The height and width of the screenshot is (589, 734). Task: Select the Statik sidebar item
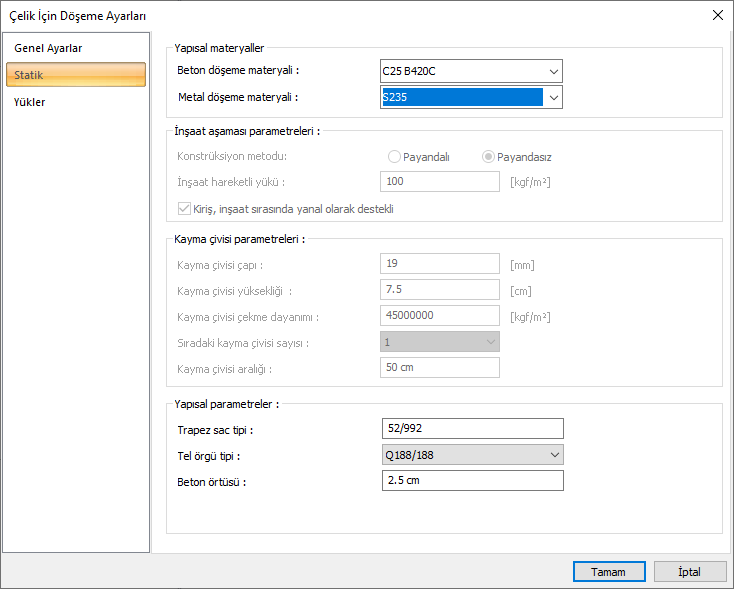pos(75,75)
